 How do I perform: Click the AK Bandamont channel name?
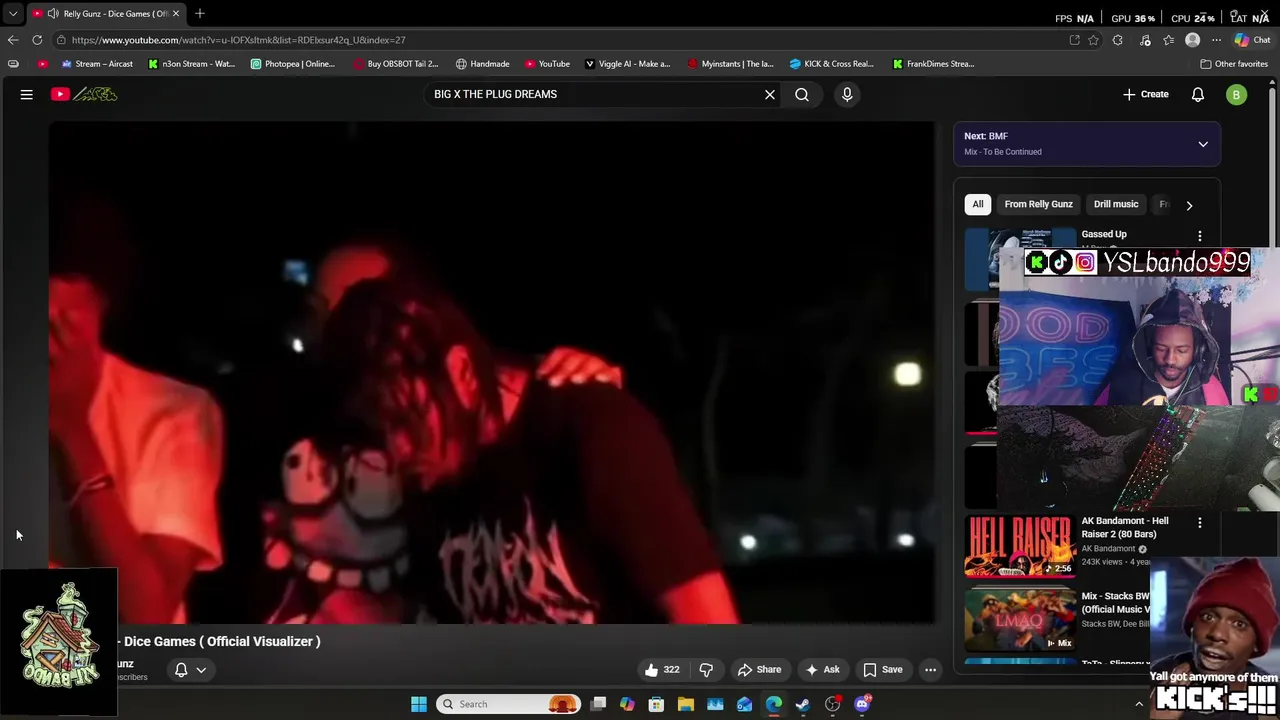[x=1108, y=549]
